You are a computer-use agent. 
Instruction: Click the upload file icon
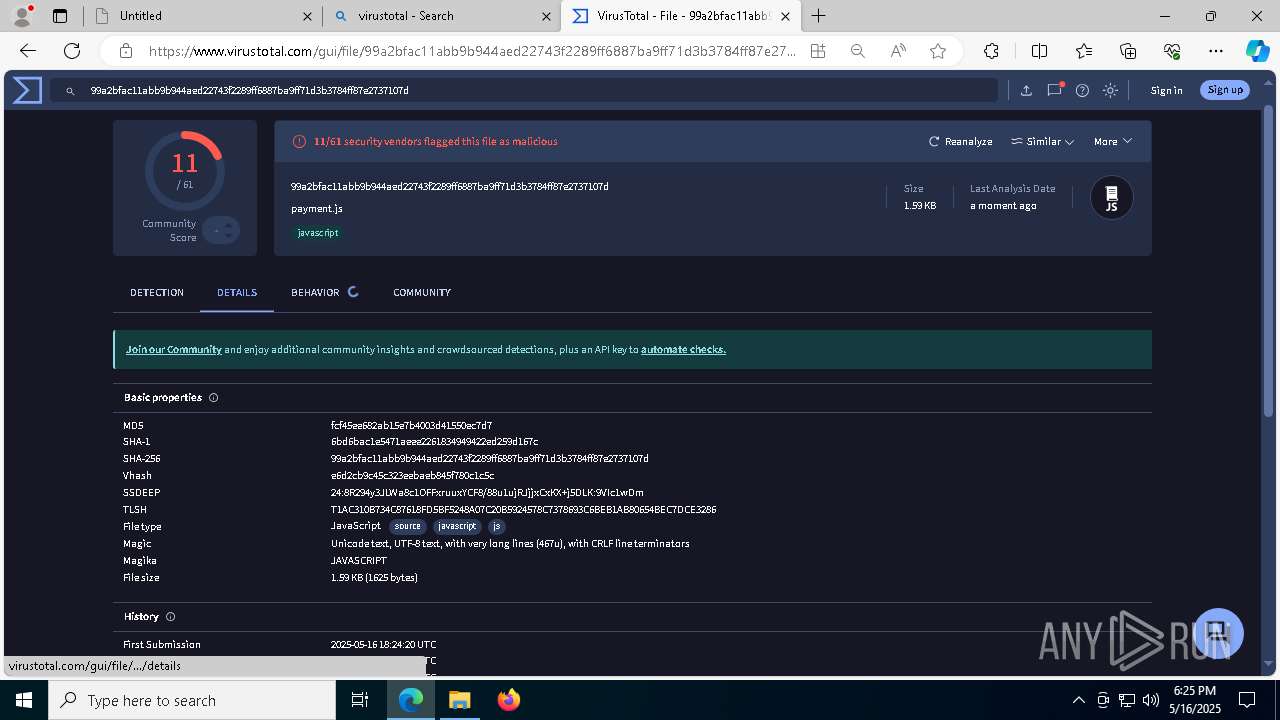click(1026, 90)
